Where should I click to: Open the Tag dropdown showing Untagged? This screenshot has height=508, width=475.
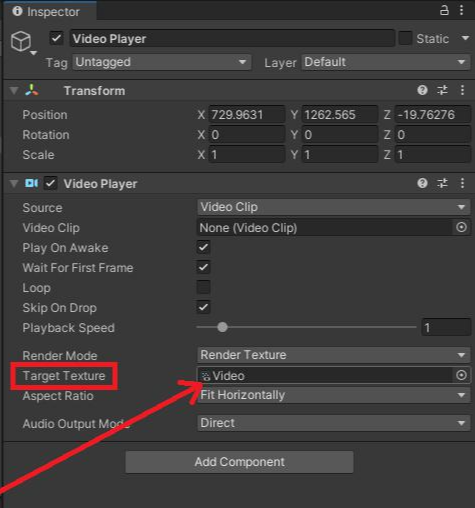coord(162,62)
